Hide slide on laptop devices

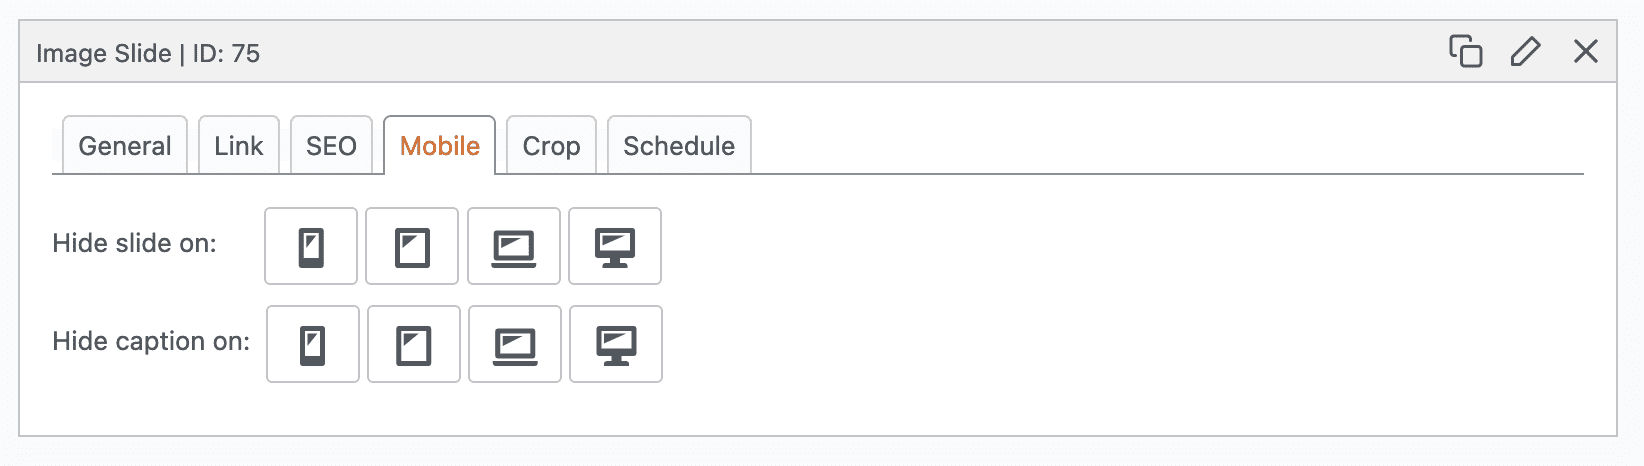click(514, 247)
